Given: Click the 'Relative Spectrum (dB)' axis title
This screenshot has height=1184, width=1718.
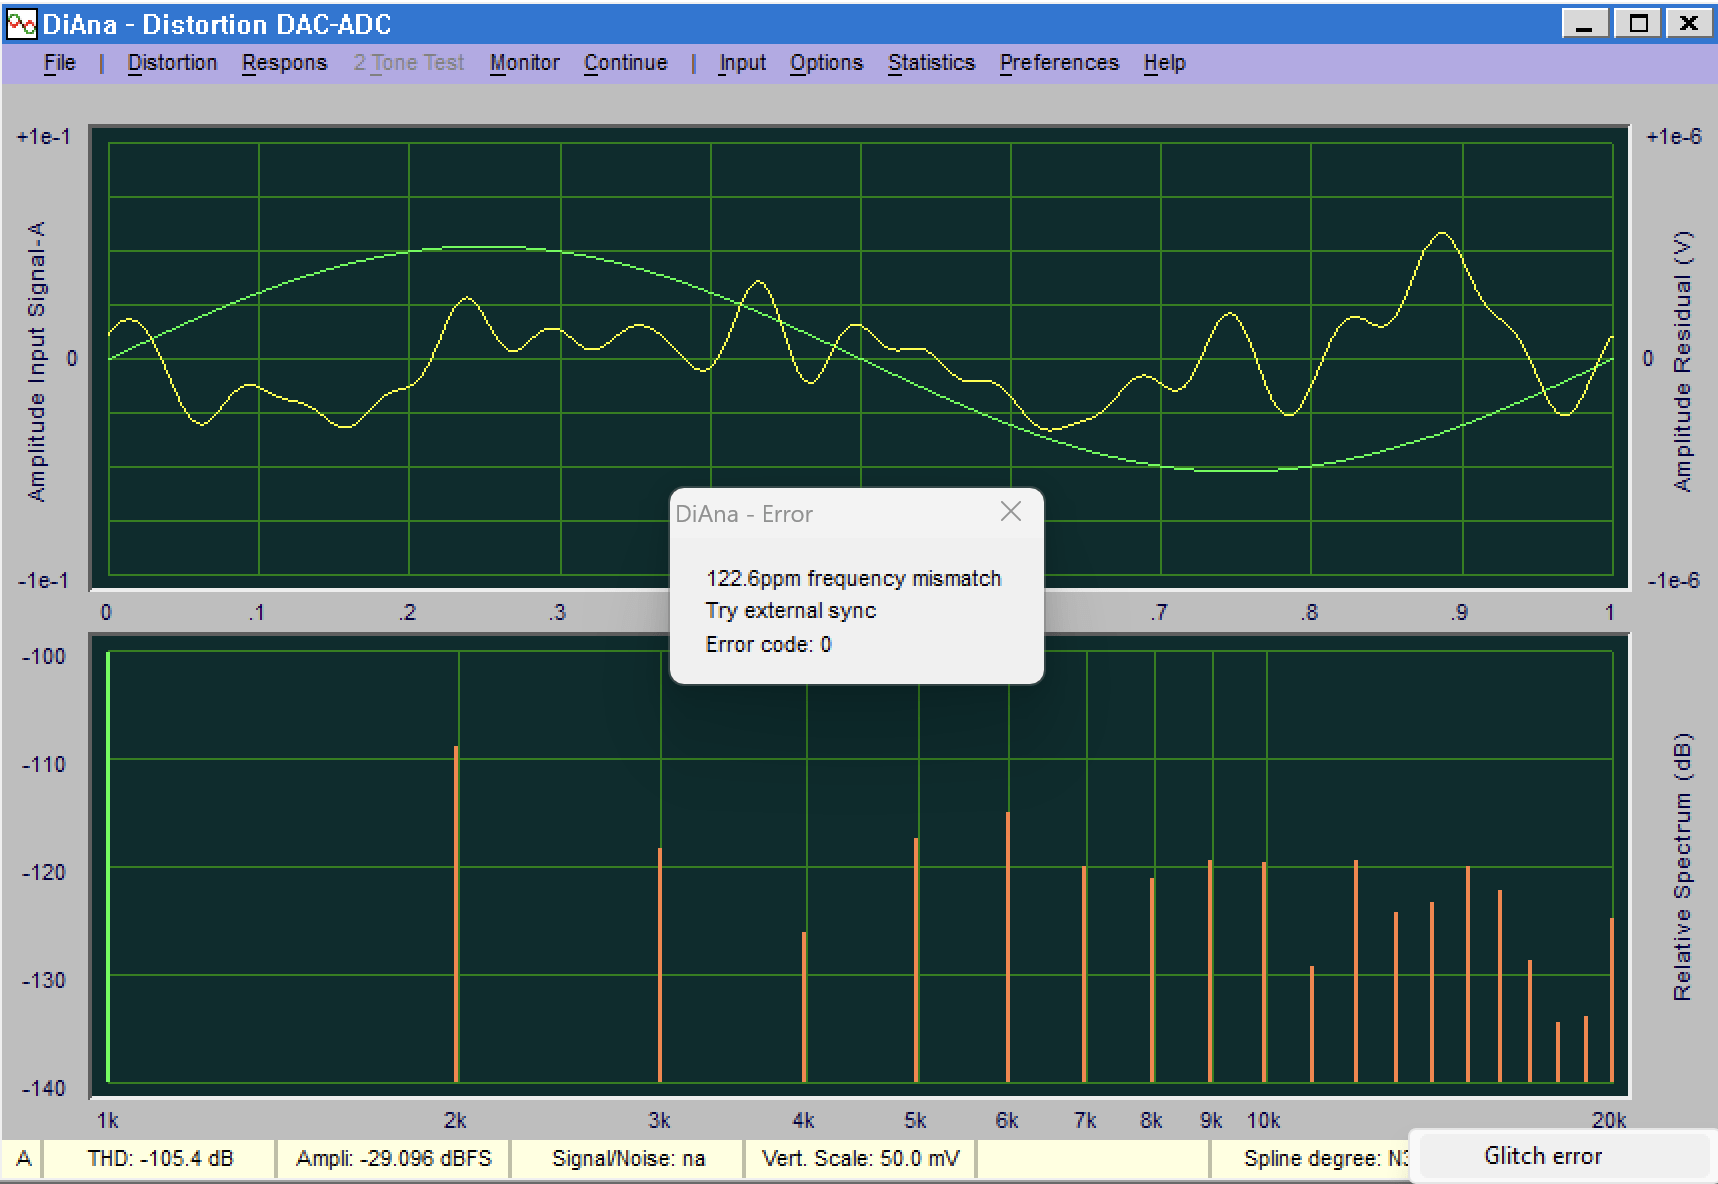Looking at the screenshot, I should pyautogui.click(x=1683, y=867).
